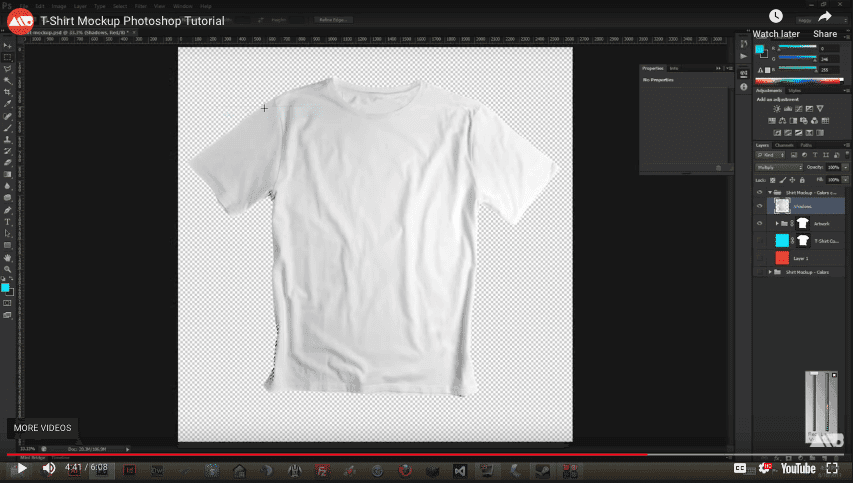Select the Crop tool

(8, 92)
